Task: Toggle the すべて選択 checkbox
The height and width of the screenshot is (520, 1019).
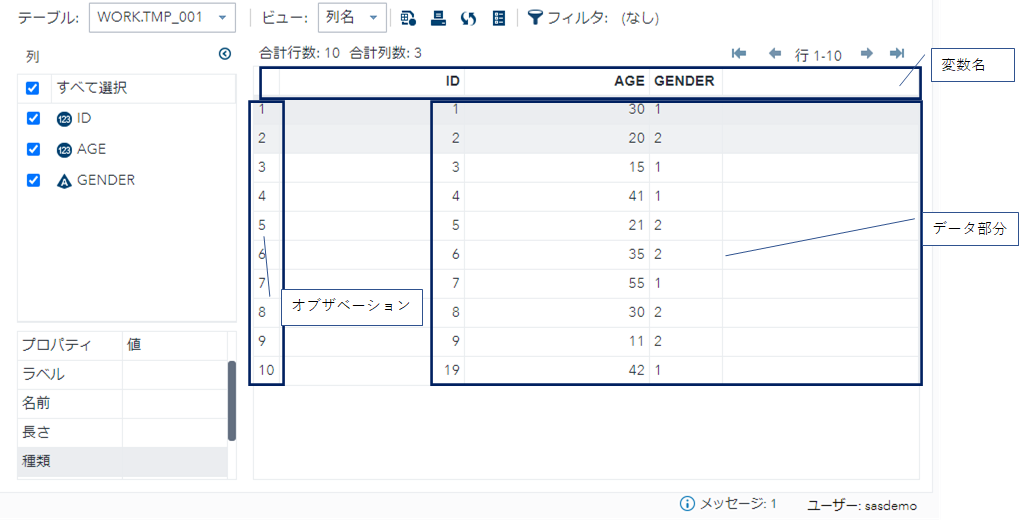Action: (32, 88)
